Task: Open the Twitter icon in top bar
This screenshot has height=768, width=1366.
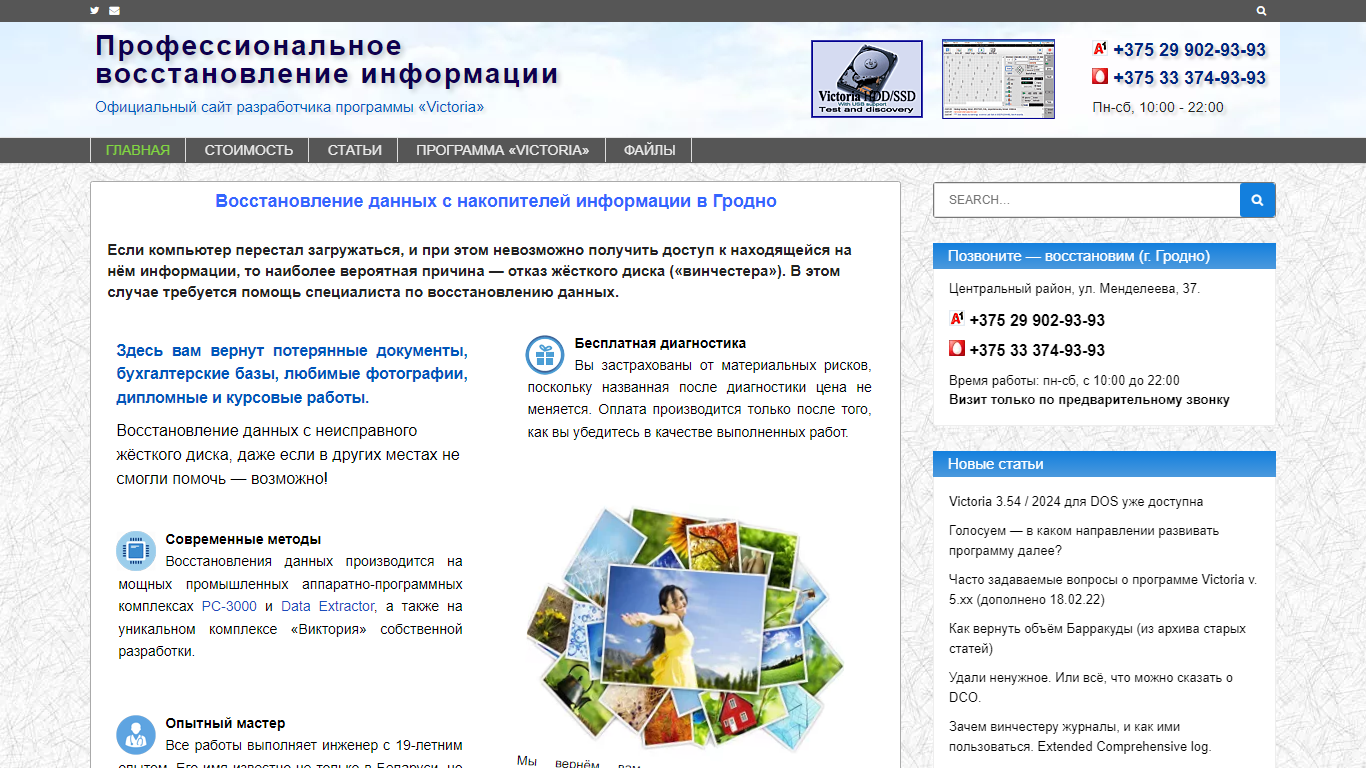Action: click(95, 11)
